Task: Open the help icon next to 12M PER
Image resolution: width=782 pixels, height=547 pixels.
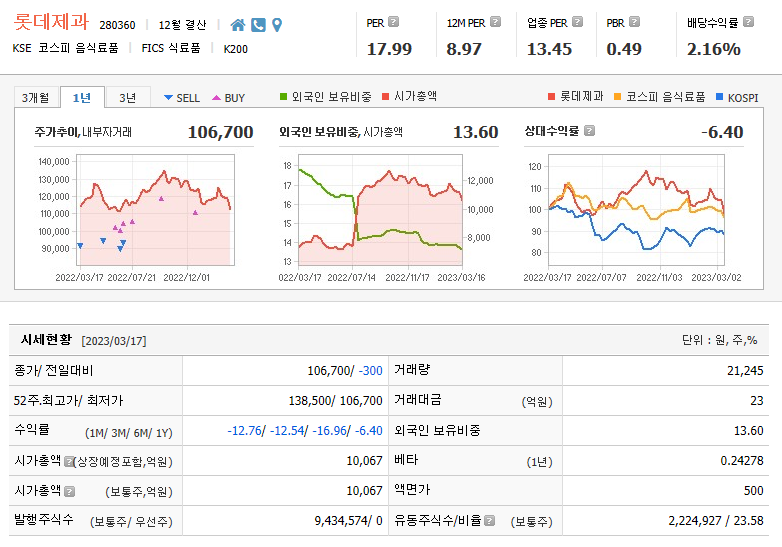Action: 495,22
